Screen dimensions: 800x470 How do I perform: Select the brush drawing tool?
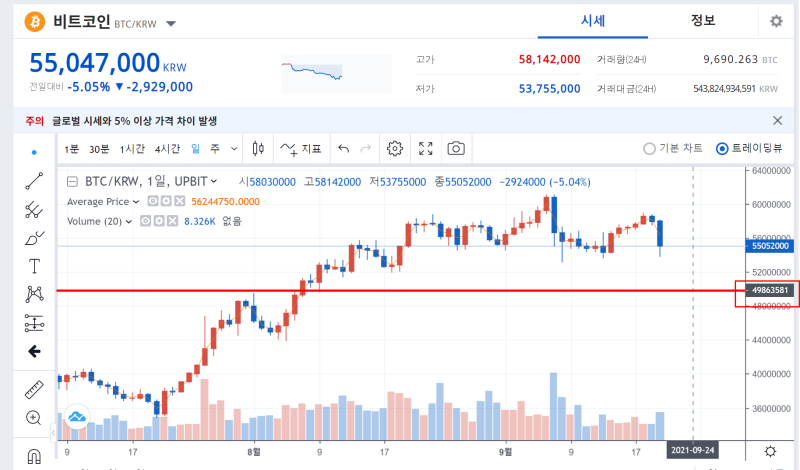point(34,238)
